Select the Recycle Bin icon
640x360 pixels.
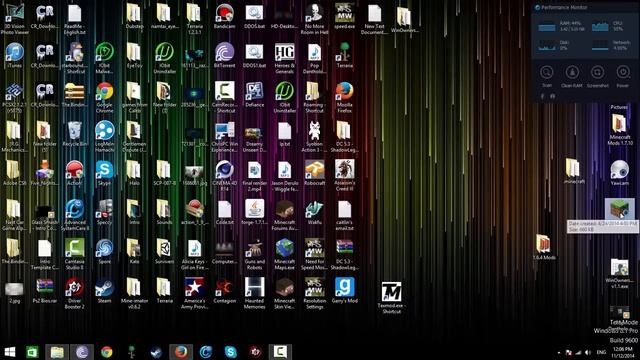[75, 134]
